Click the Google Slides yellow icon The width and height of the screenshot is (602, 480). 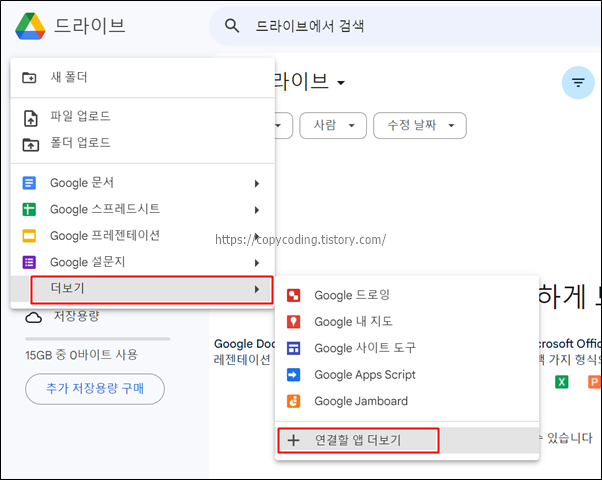29,236
